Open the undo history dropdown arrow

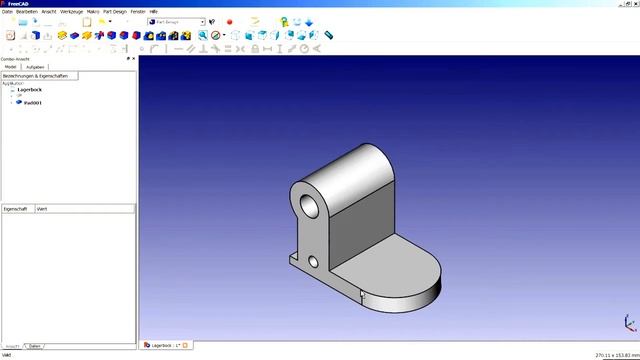(110, 21)
